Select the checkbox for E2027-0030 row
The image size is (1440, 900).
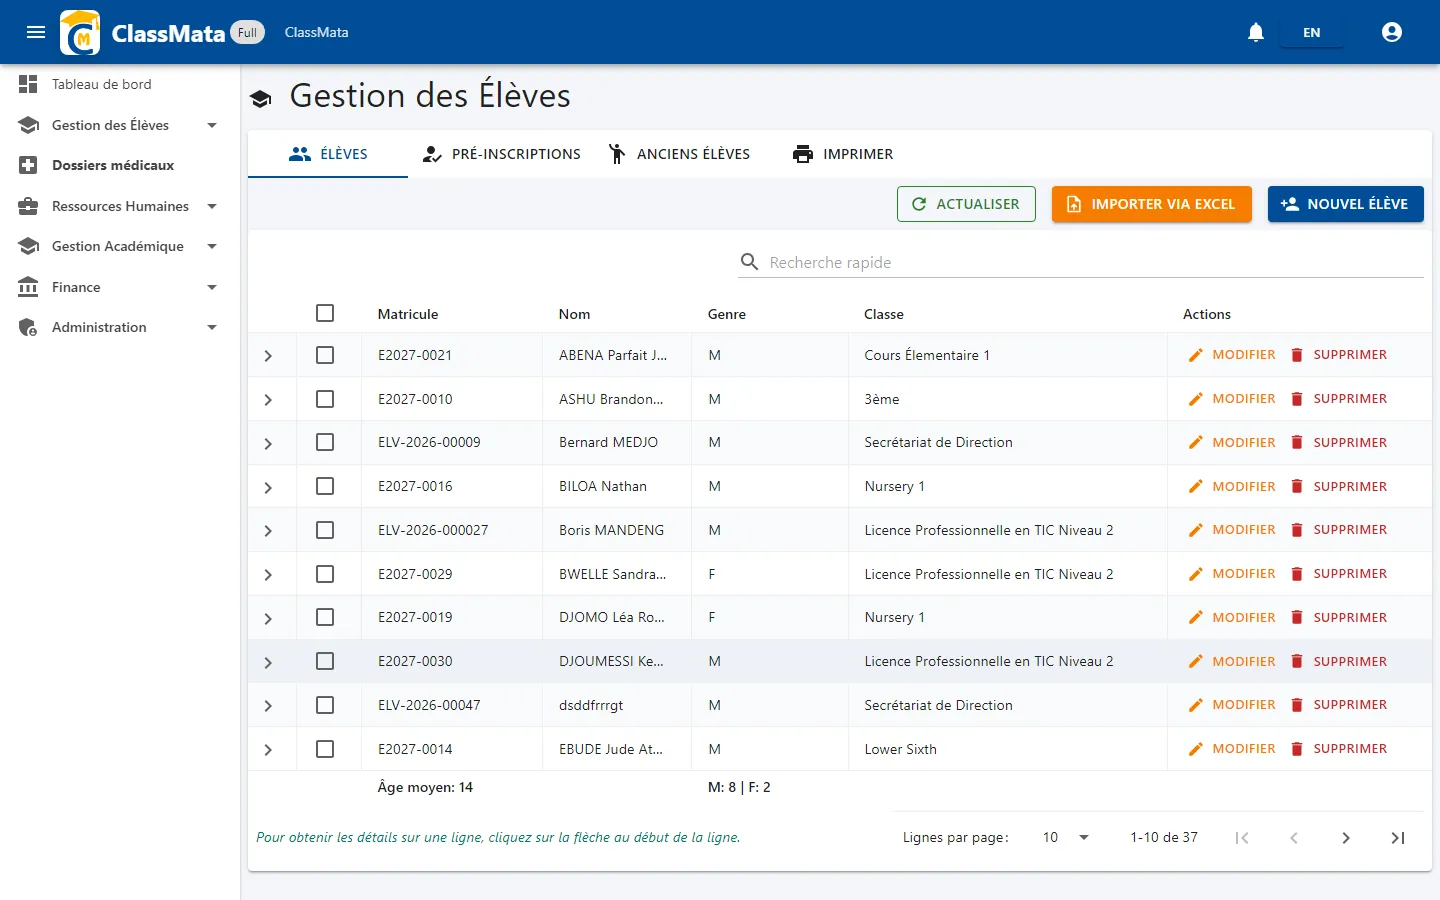click(x=325, y=661)
